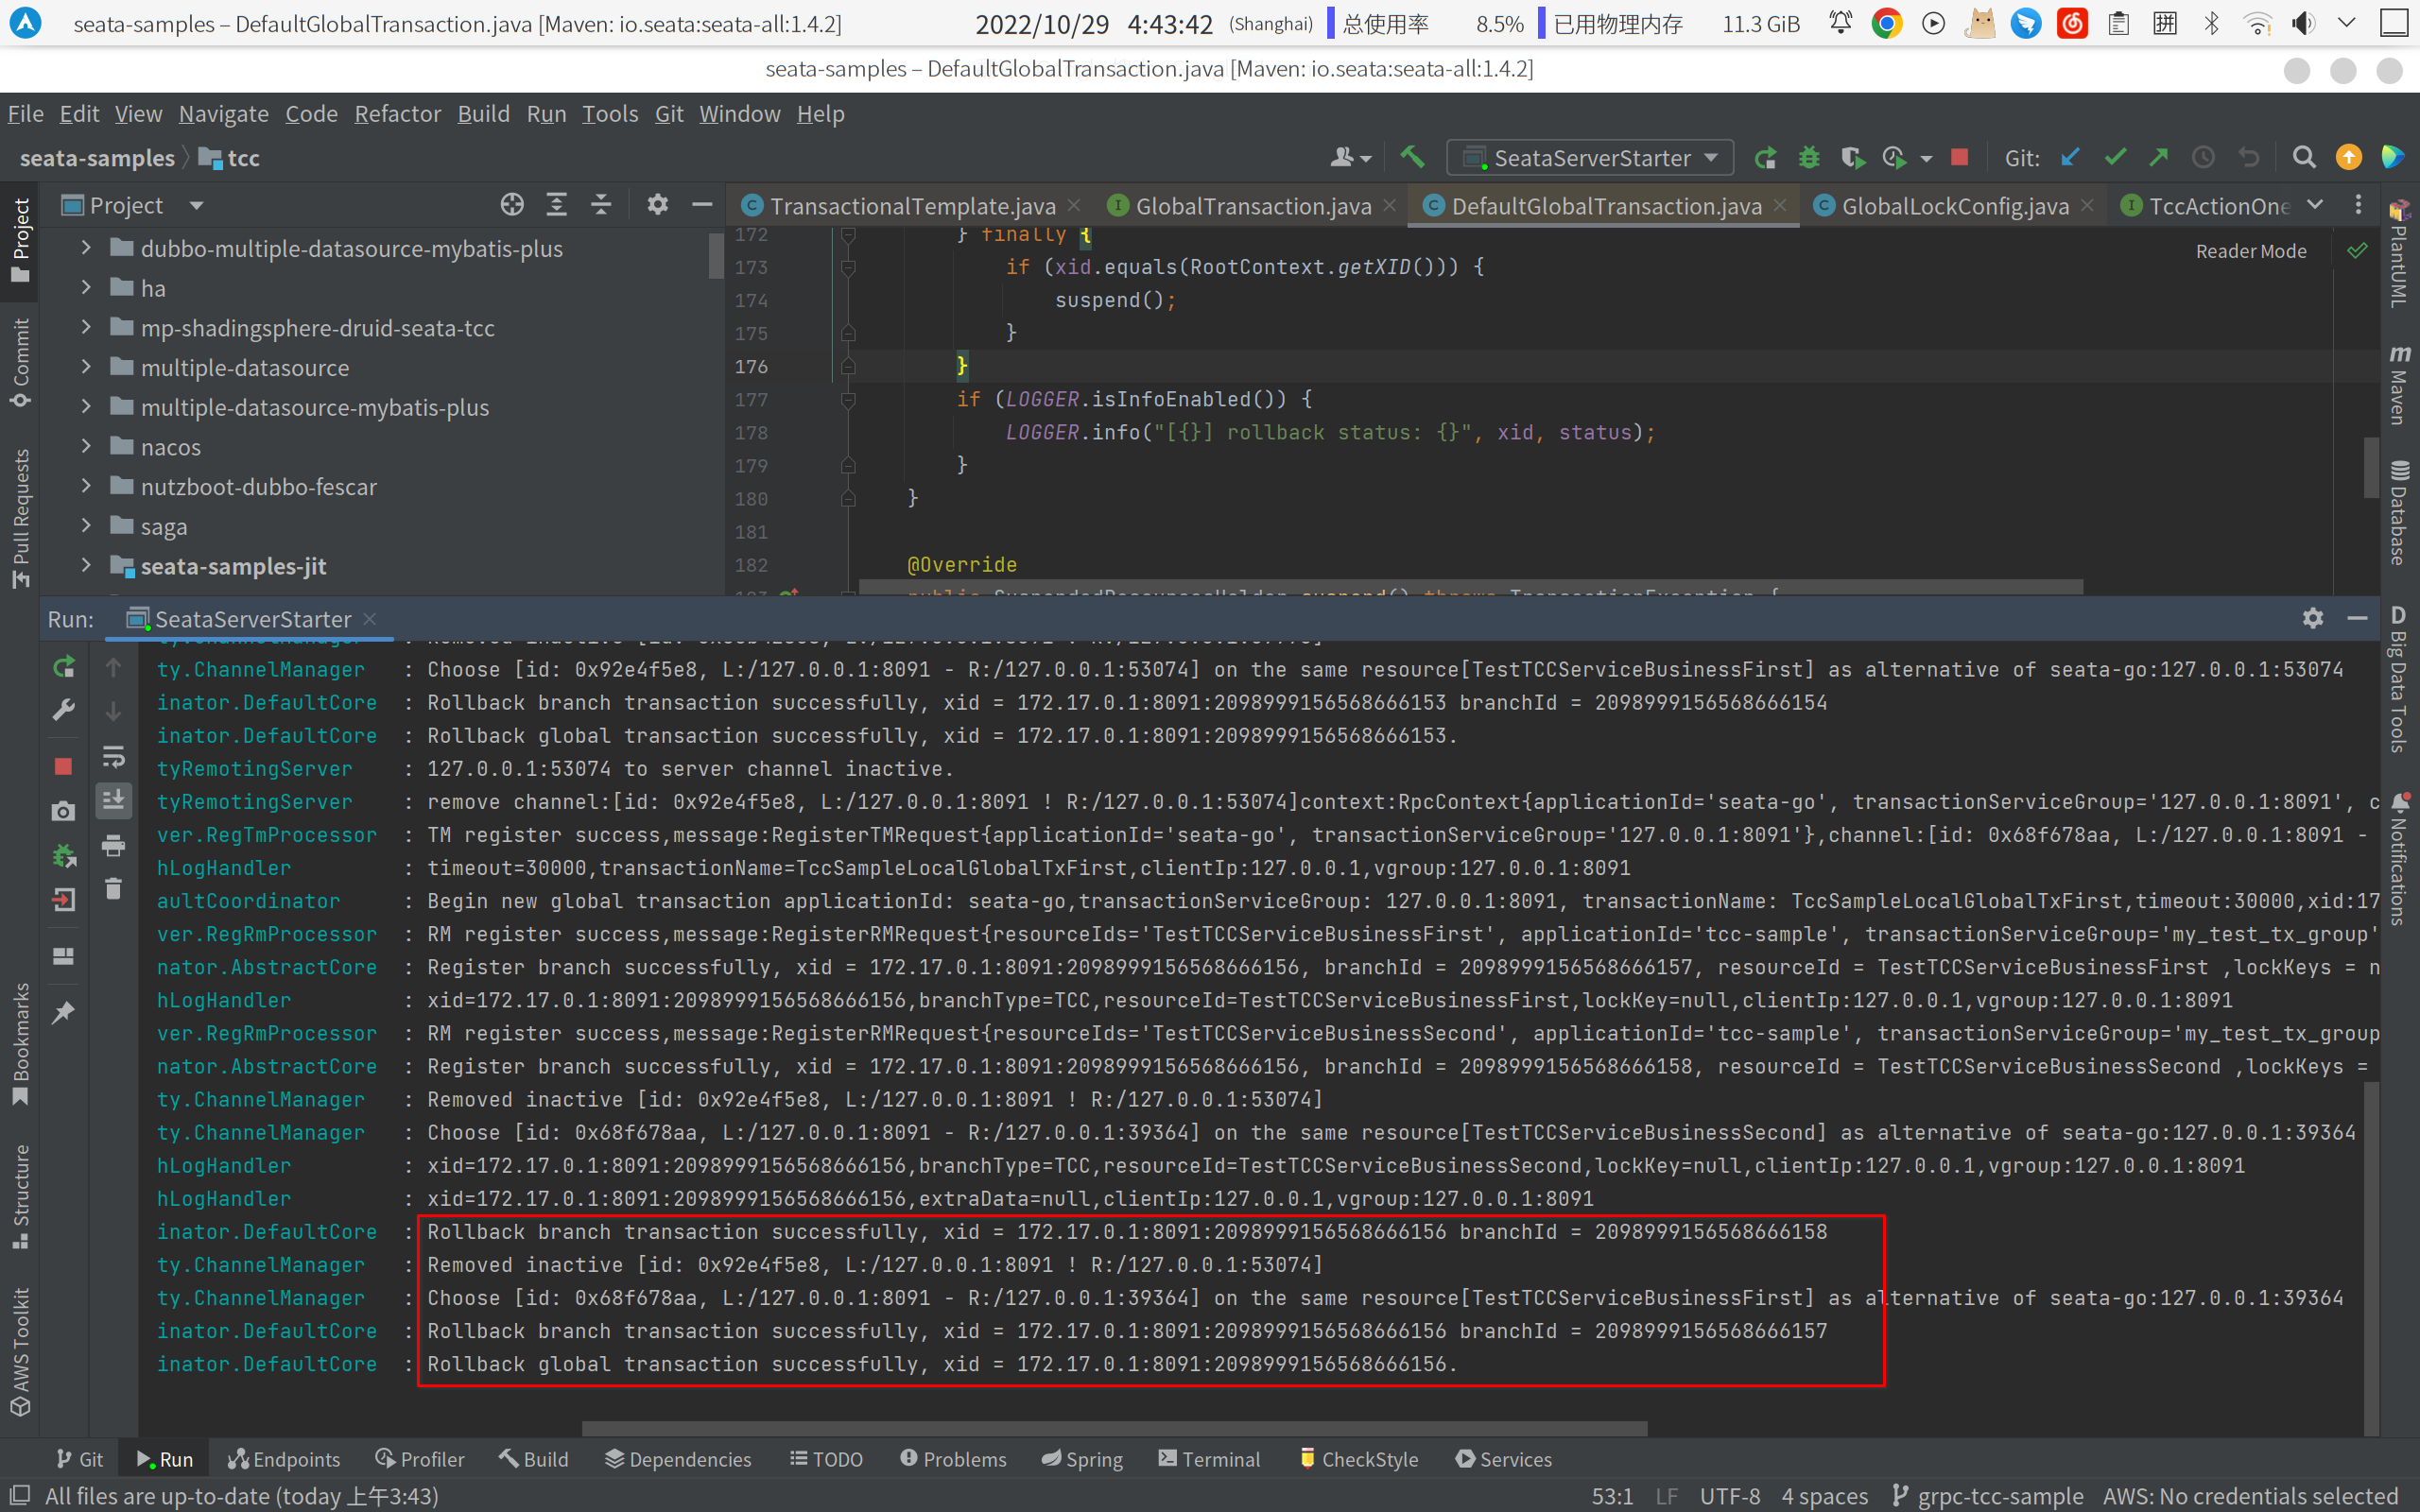Screen dimensions: 2420x1512
Task: Click the Dump Threads camera icon
Action: click(64, 811)
